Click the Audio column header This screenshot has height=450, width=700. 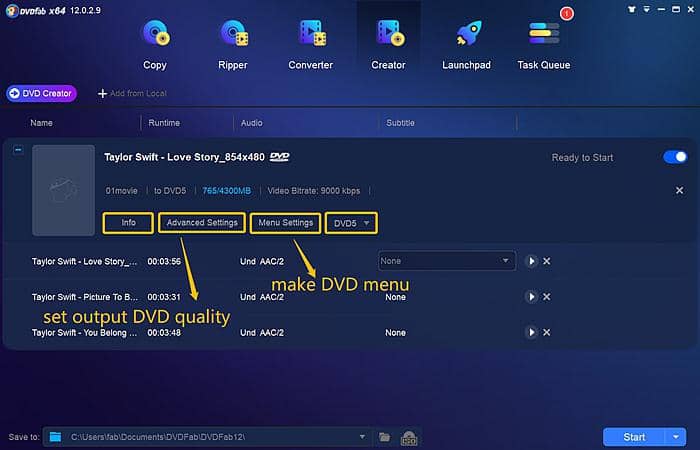pyautogui.click(x=252, y=123)
